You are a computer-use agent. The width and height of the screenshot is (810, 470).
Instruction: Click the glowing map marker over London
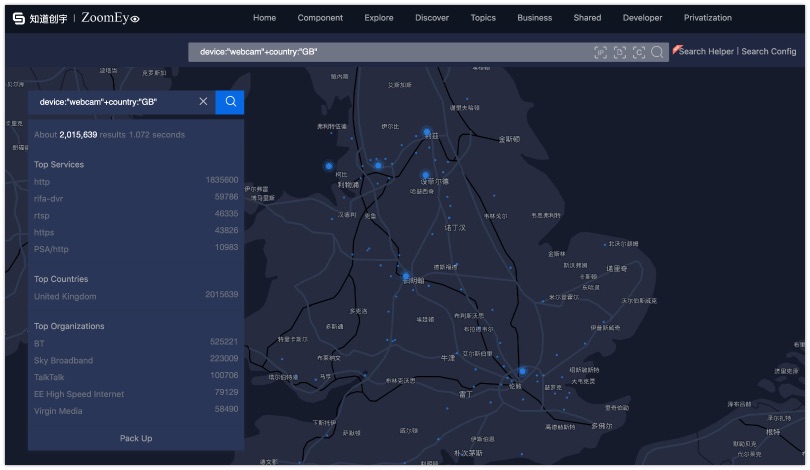(522, 371)
